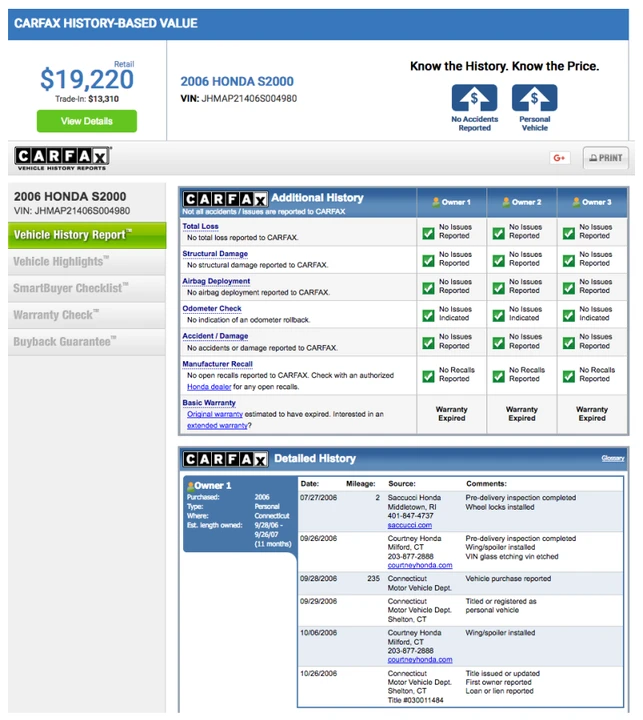Click the Owner 3 person icon in table header
643x720 pixels.
(x=576, y=202)
